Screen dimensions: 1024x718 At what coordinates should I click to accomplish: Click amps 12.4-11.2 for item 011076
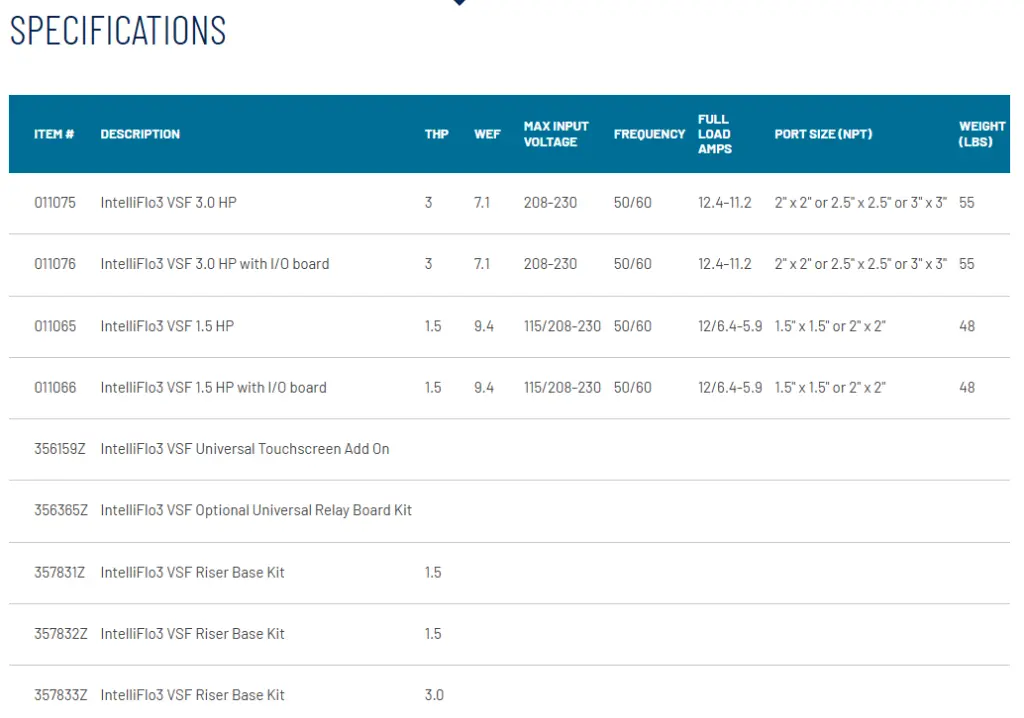[725, 264]
